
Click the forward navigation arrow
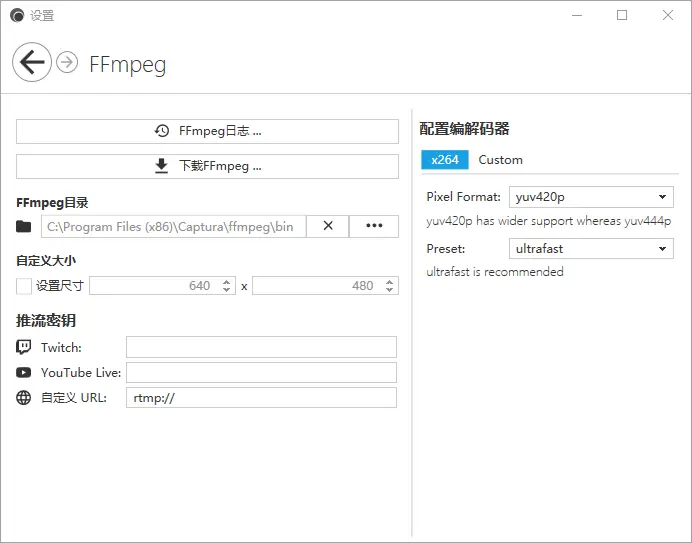tap(67, 62)
